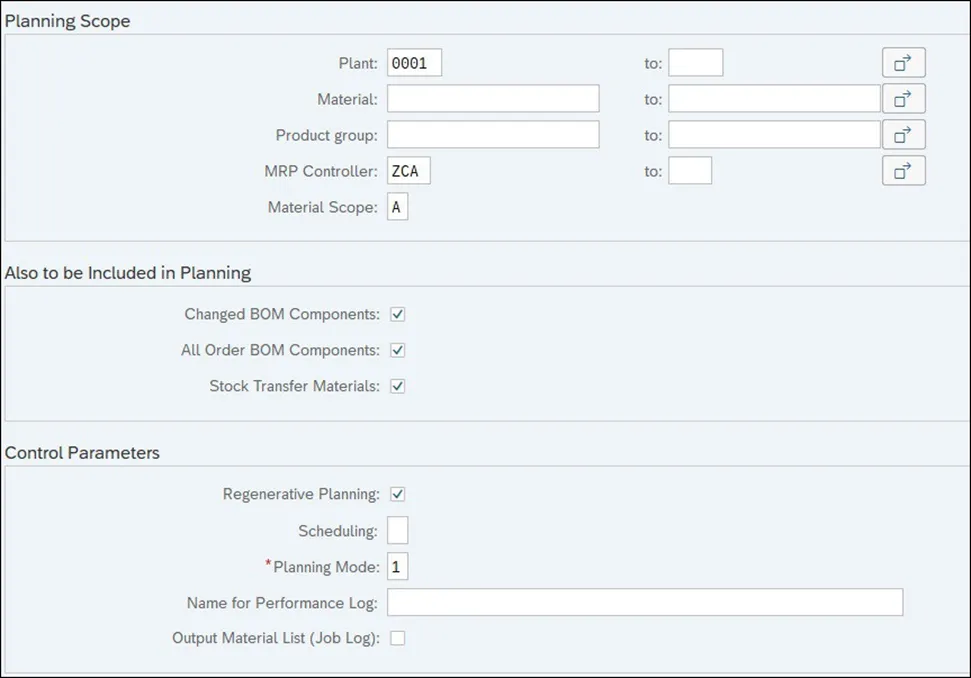Select the empty Scheduling field

coord(397,530)
